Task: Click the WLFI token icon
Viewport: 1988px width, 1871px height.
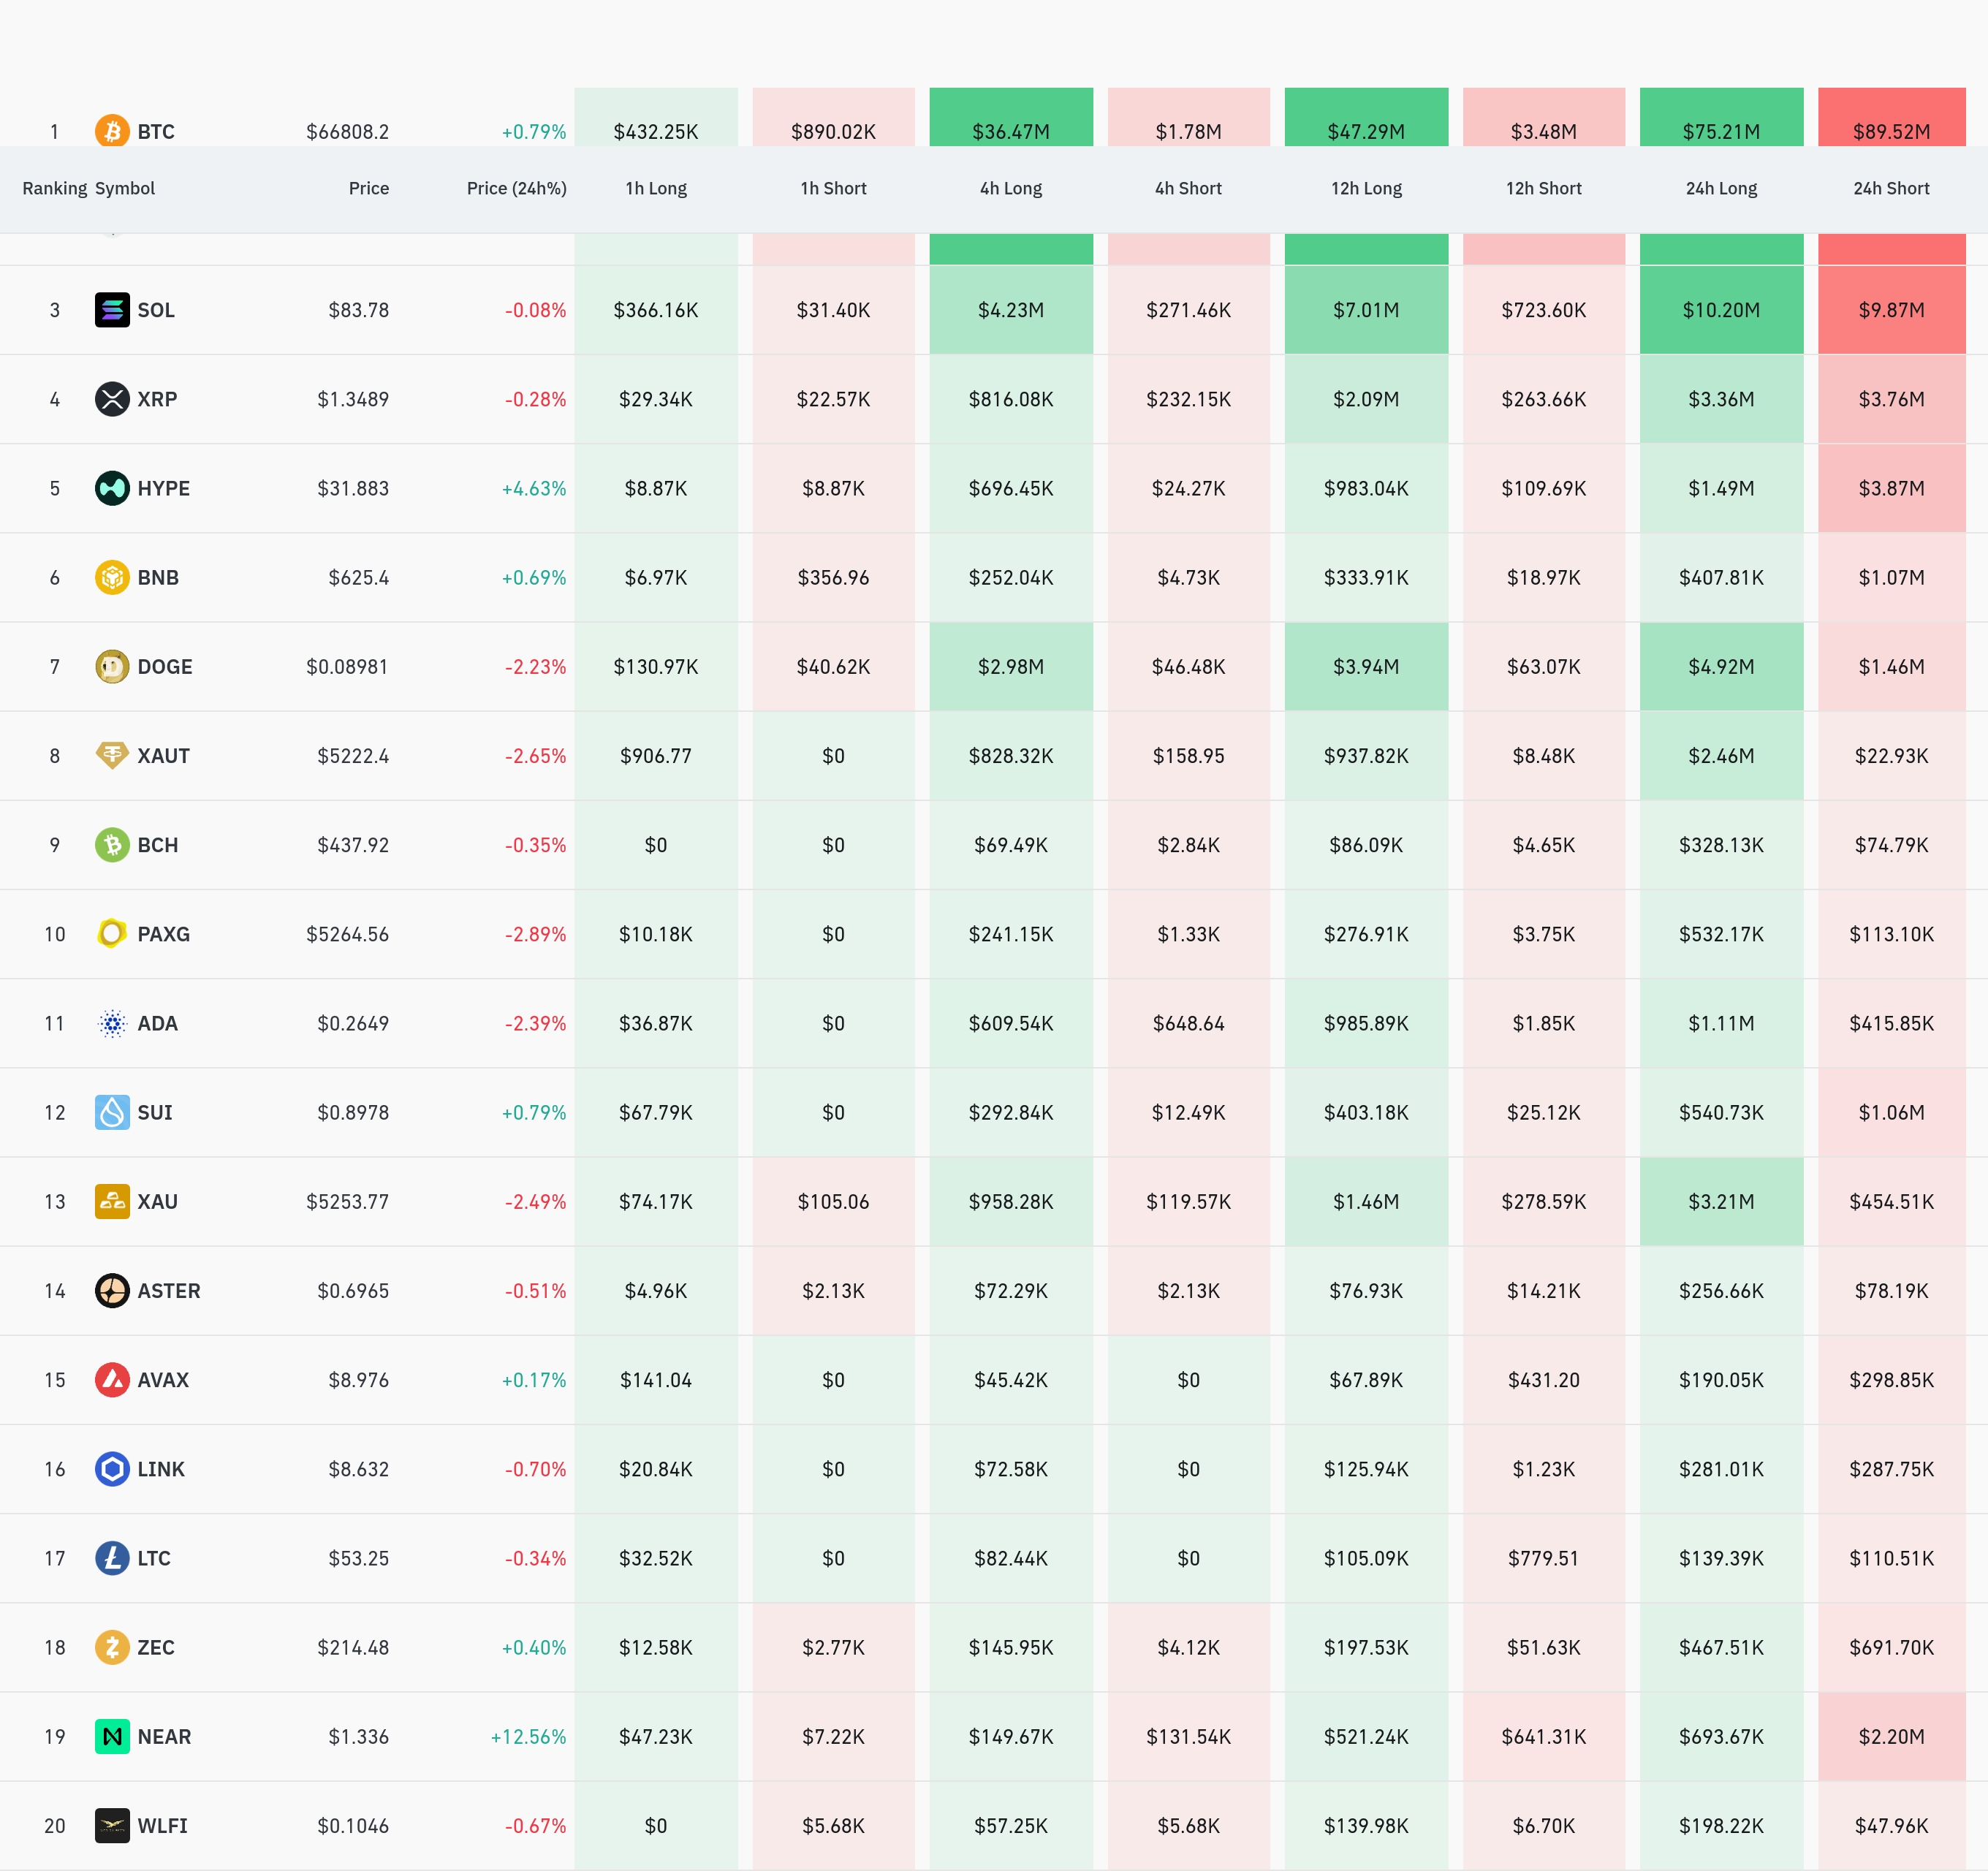Action: [x=112, y=1825]
